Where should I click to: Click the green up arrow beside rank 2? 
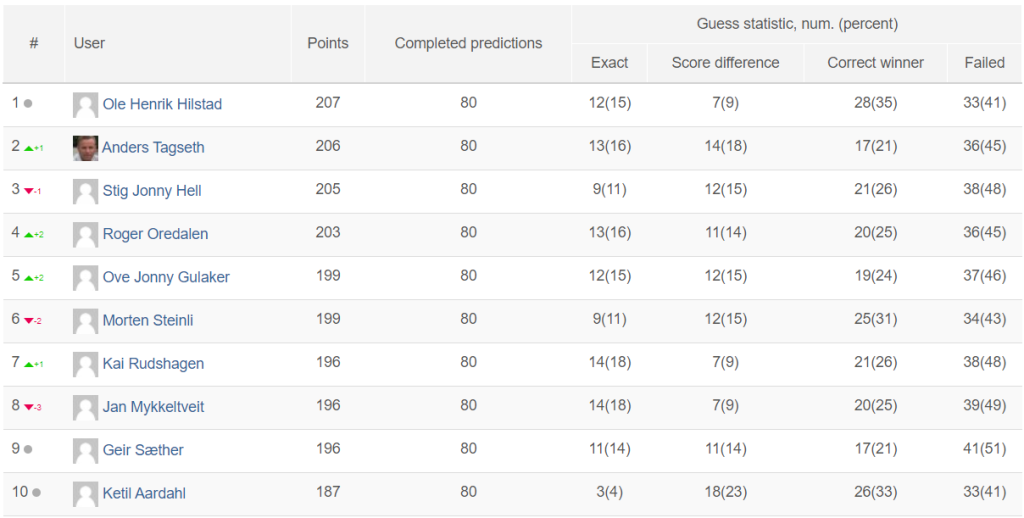29,148
